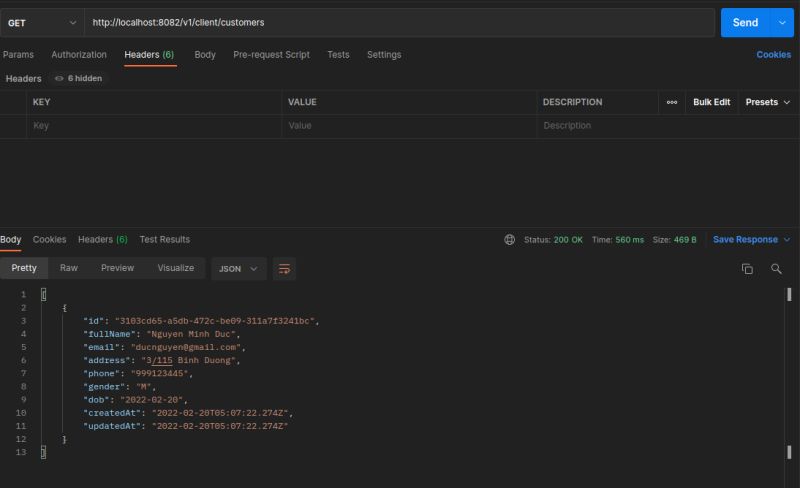This screenshot has height=488, width=800.
Task: Switch to the Tests tab
Action: [338, 55]
